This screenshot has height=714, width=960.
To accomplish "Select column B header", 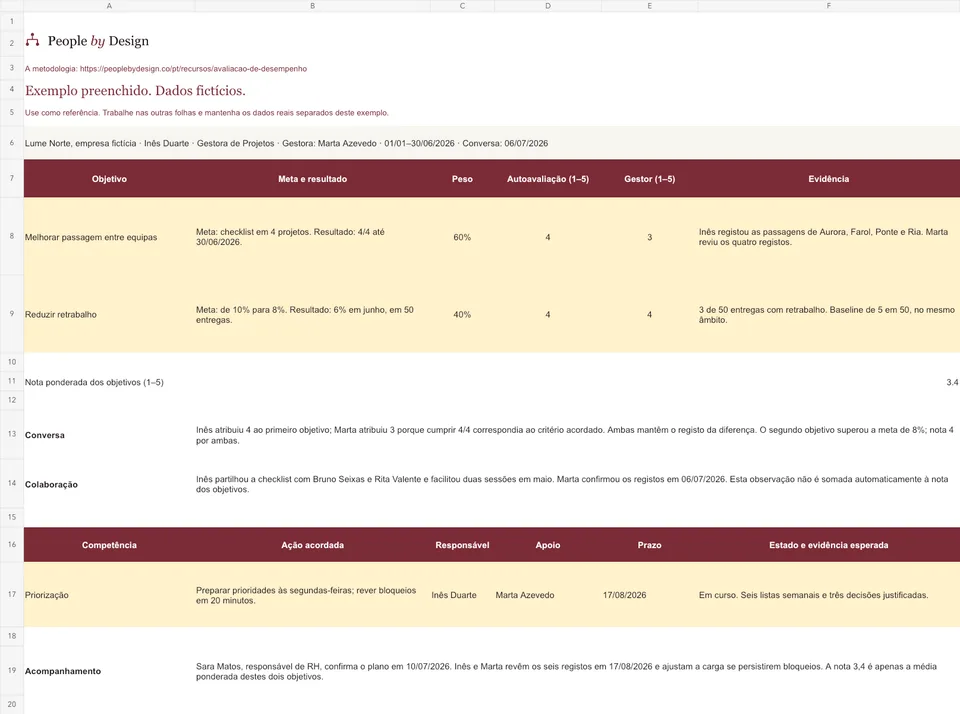I will pyautogui.click(x=312, y=6).
